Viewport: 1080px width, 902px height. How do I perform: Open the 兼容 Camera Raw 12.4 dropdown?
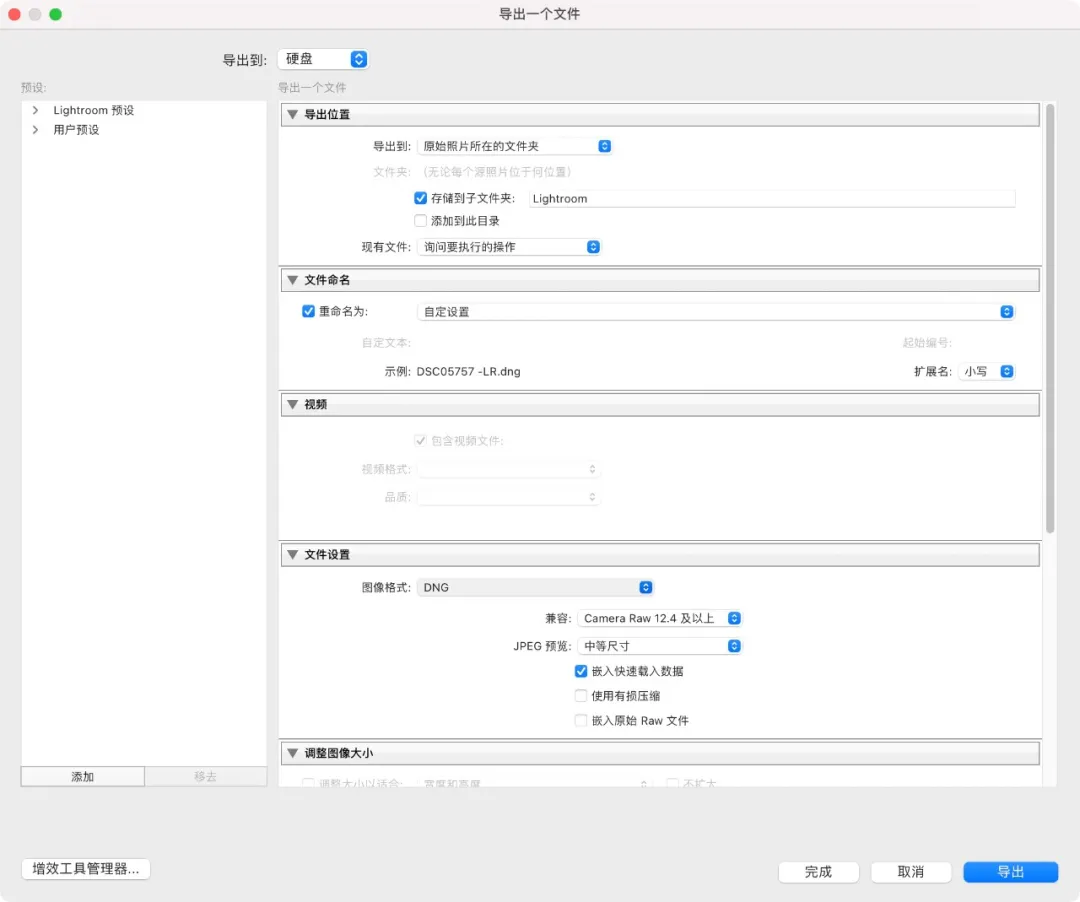click(x=660, y=618)
